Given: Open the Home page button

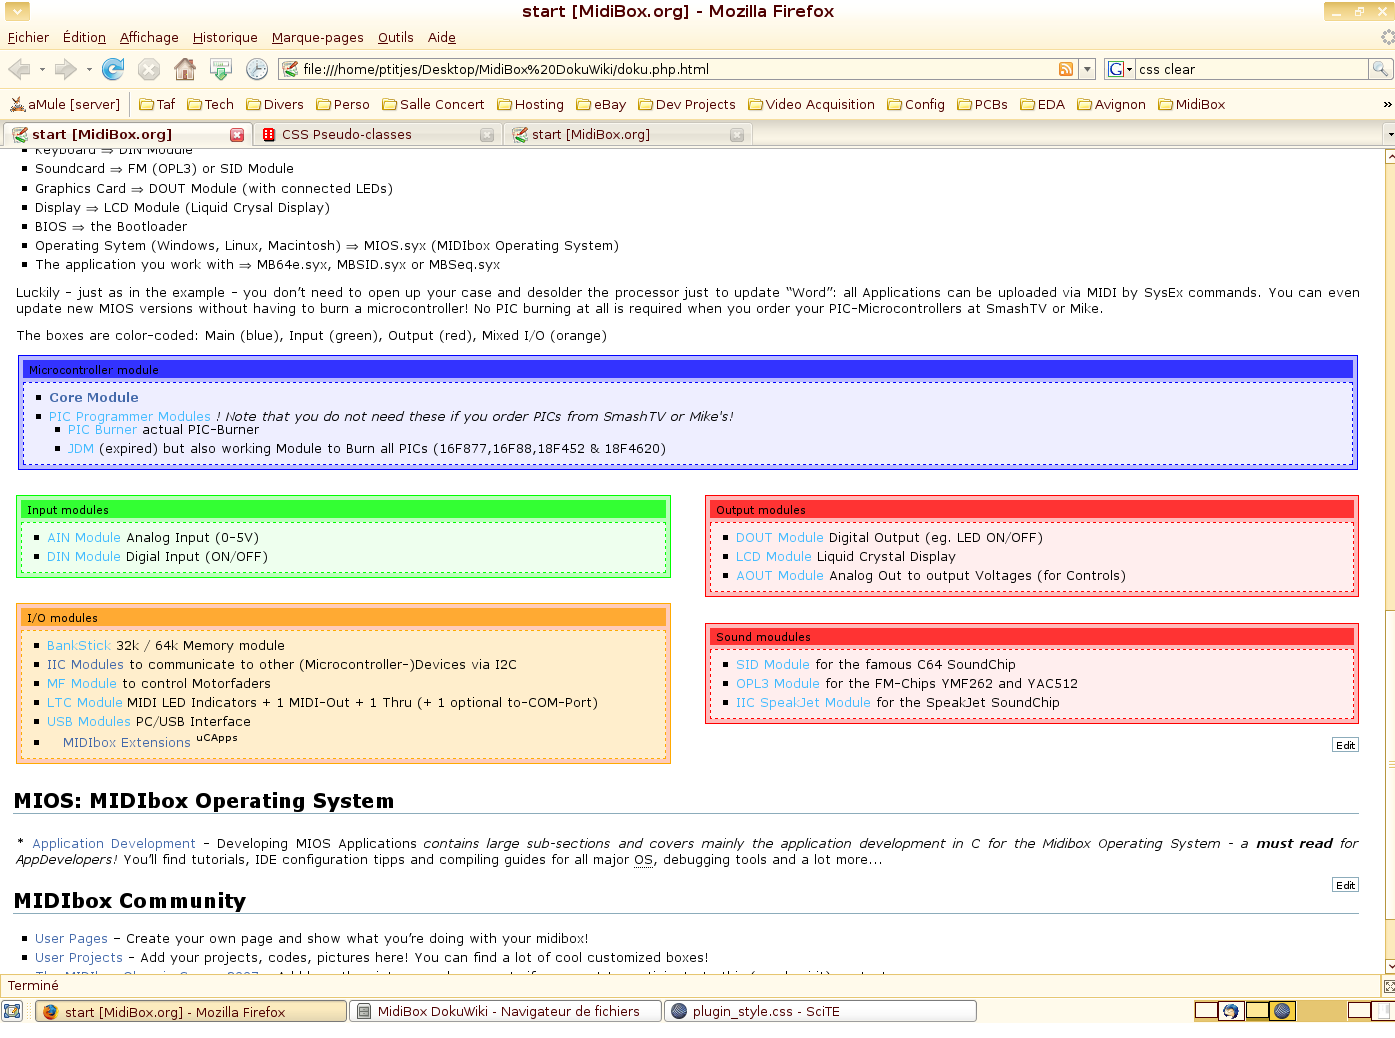Looking at the screenshot, I should tap(185, 69).
